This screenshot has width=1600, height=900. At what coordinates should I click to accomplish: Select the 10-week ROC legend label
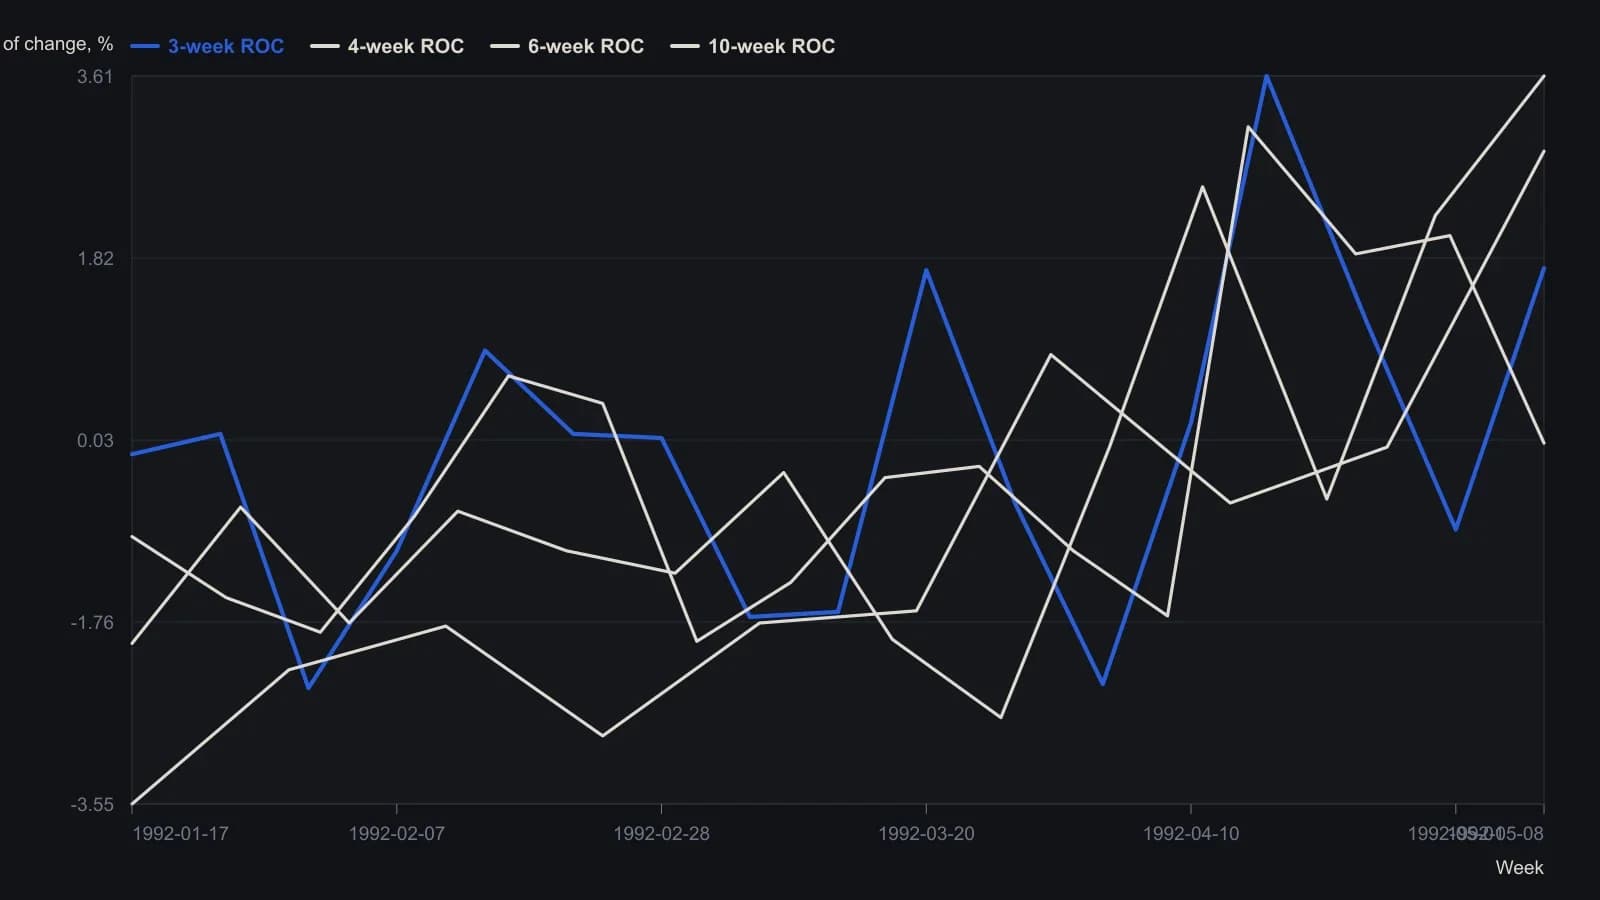click(771, 46)
